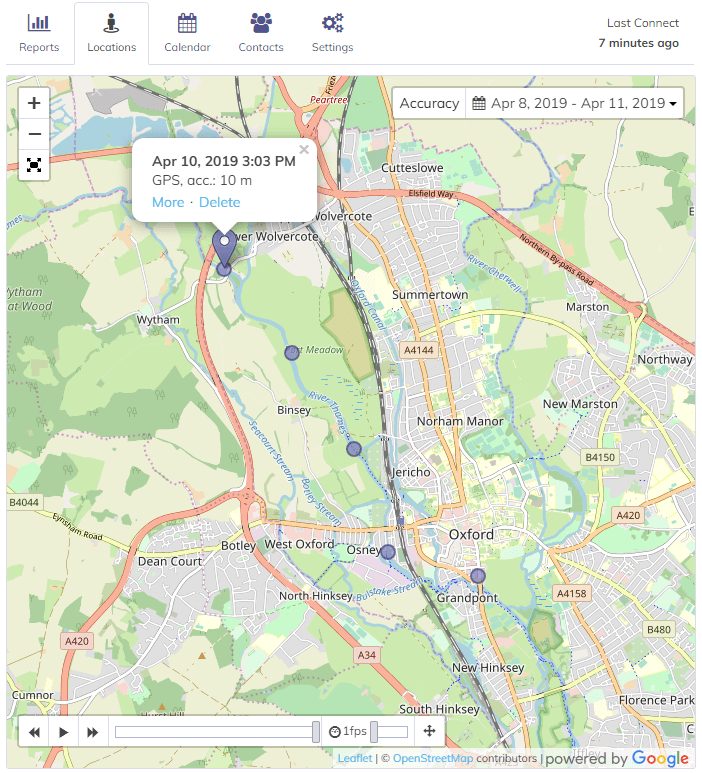The width and height of the screenshot is (702, 773).
Task: Click the More link in popup
Action: coord(168,202)
